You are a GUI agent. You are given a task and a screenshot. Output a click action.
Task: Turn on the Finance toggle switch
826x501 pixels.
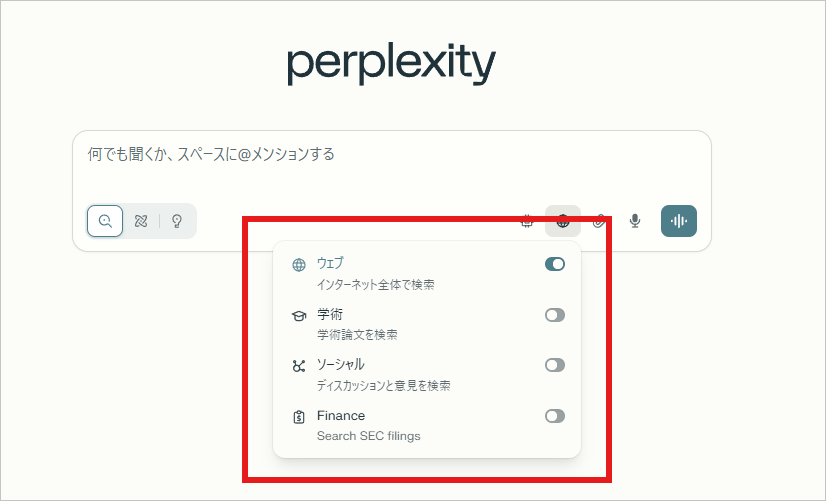tap(555, 416)
